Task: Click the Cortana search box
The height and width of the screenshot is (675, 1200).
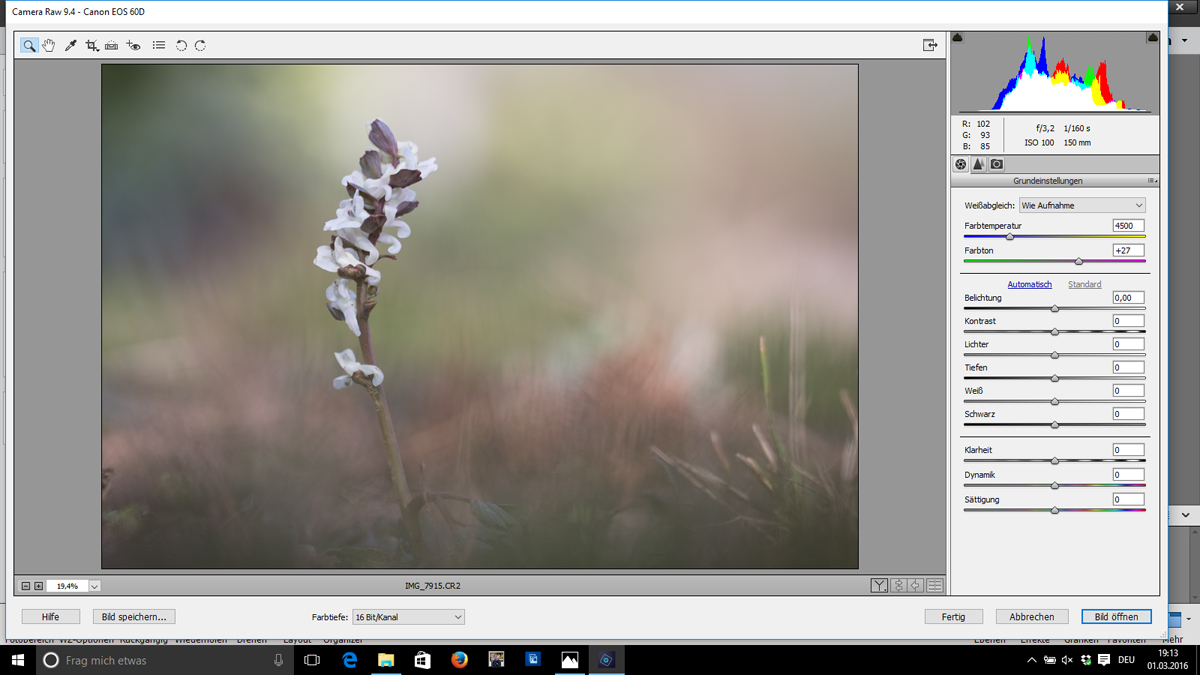Action: [165, 660]
